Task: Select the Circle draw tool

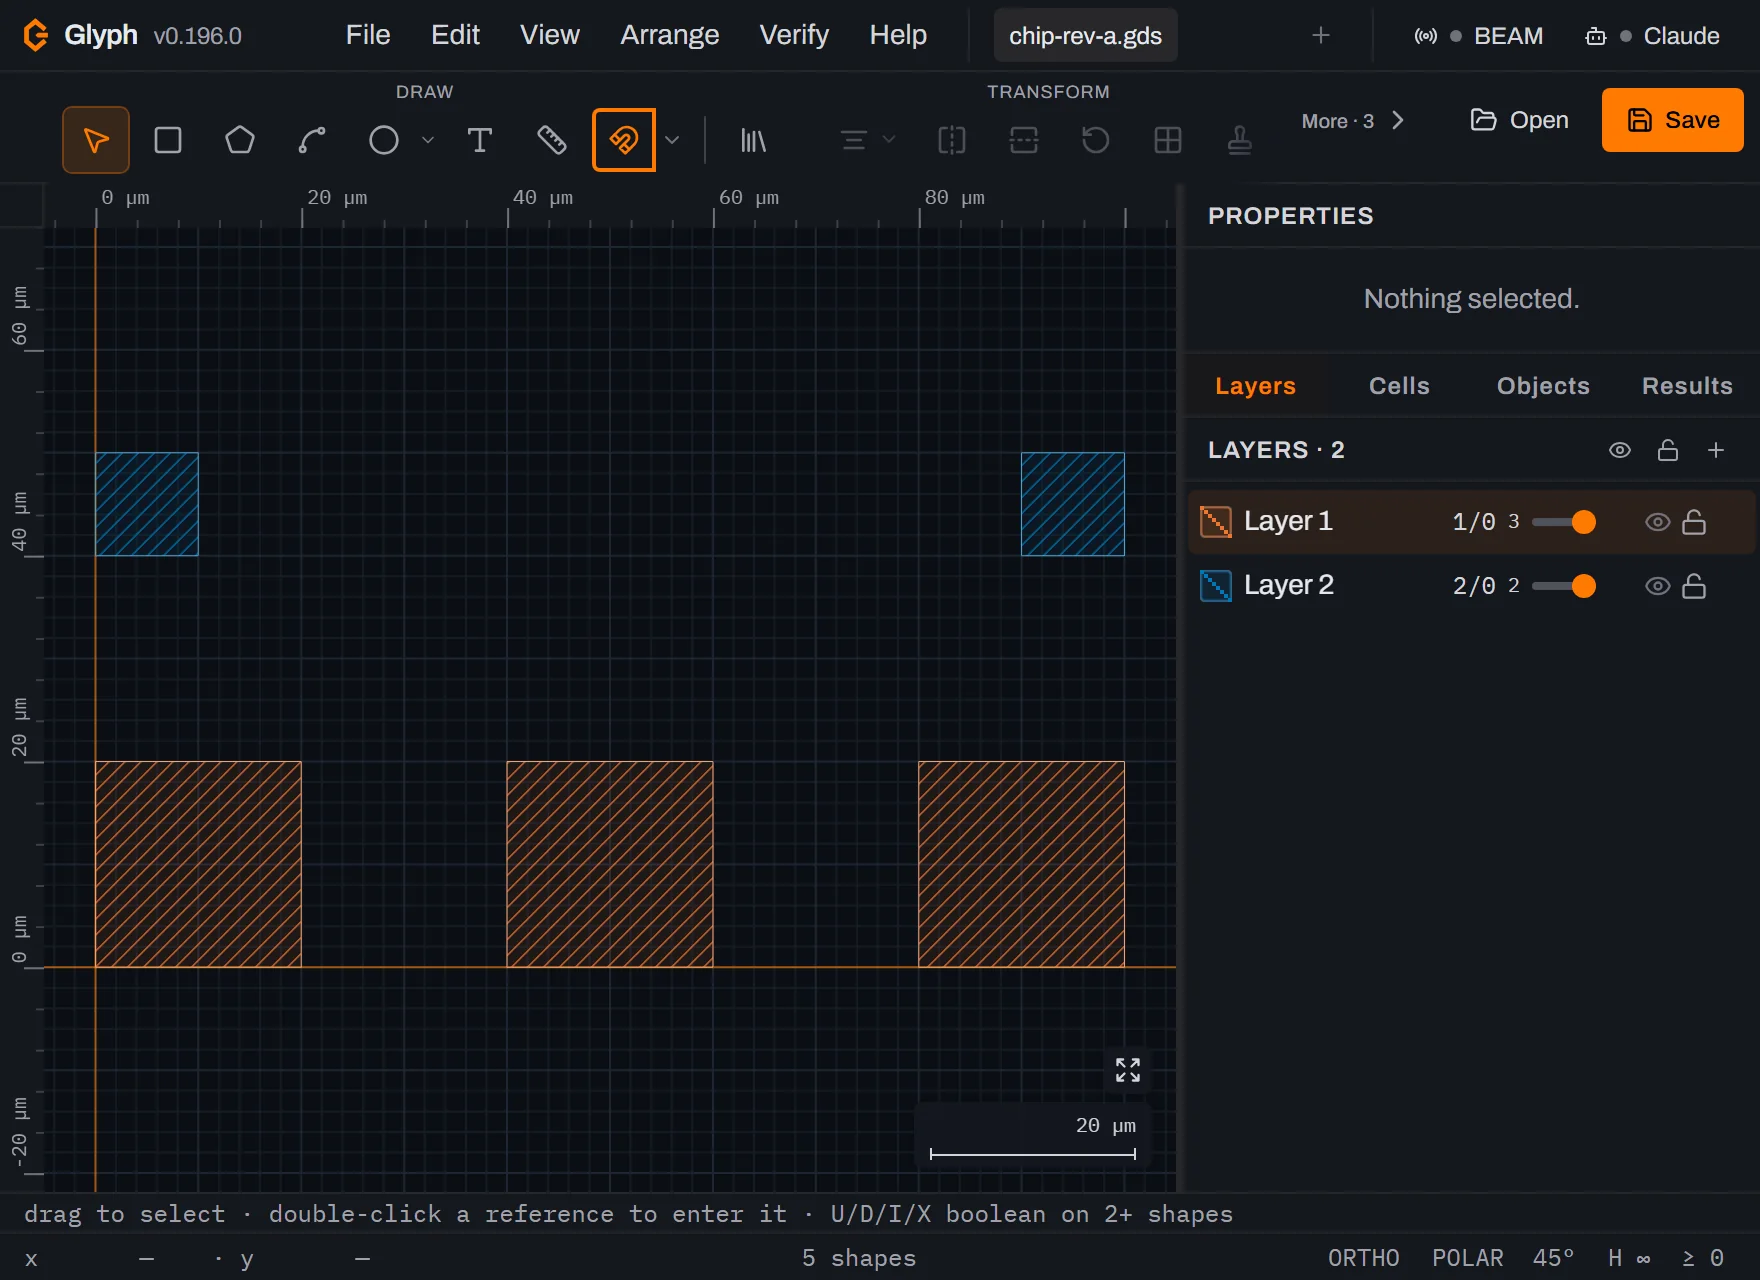Action: (384, 140)
